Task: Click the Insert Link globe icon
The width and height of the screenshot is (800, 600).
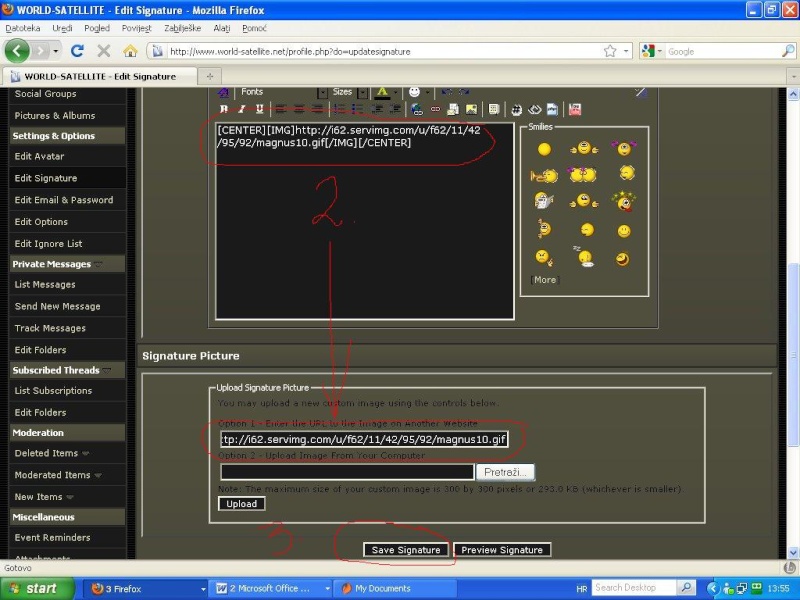Action: pos(417,109)
